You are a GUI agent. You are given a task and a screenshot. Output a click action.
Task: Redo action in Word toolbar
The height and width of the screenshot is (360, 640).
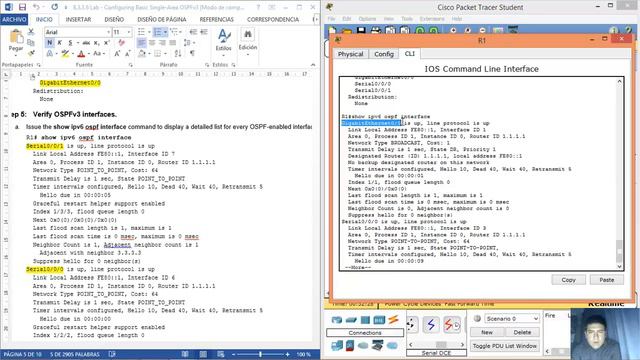point(54,7)
